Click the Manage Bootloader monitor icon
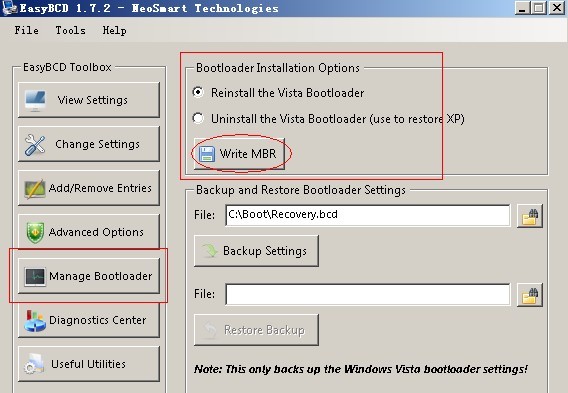 (35, 276)
